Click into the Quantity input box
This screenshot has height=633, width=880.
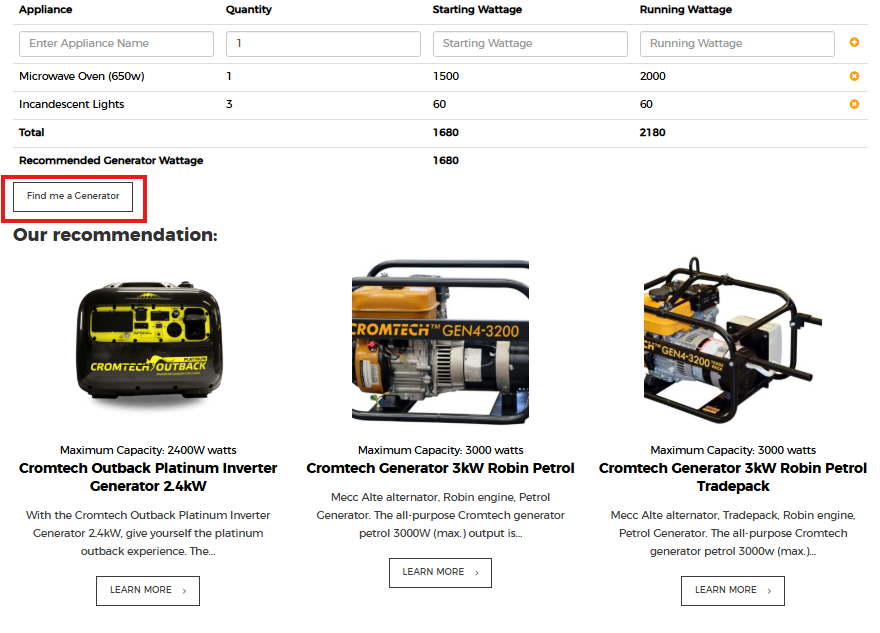323,44
